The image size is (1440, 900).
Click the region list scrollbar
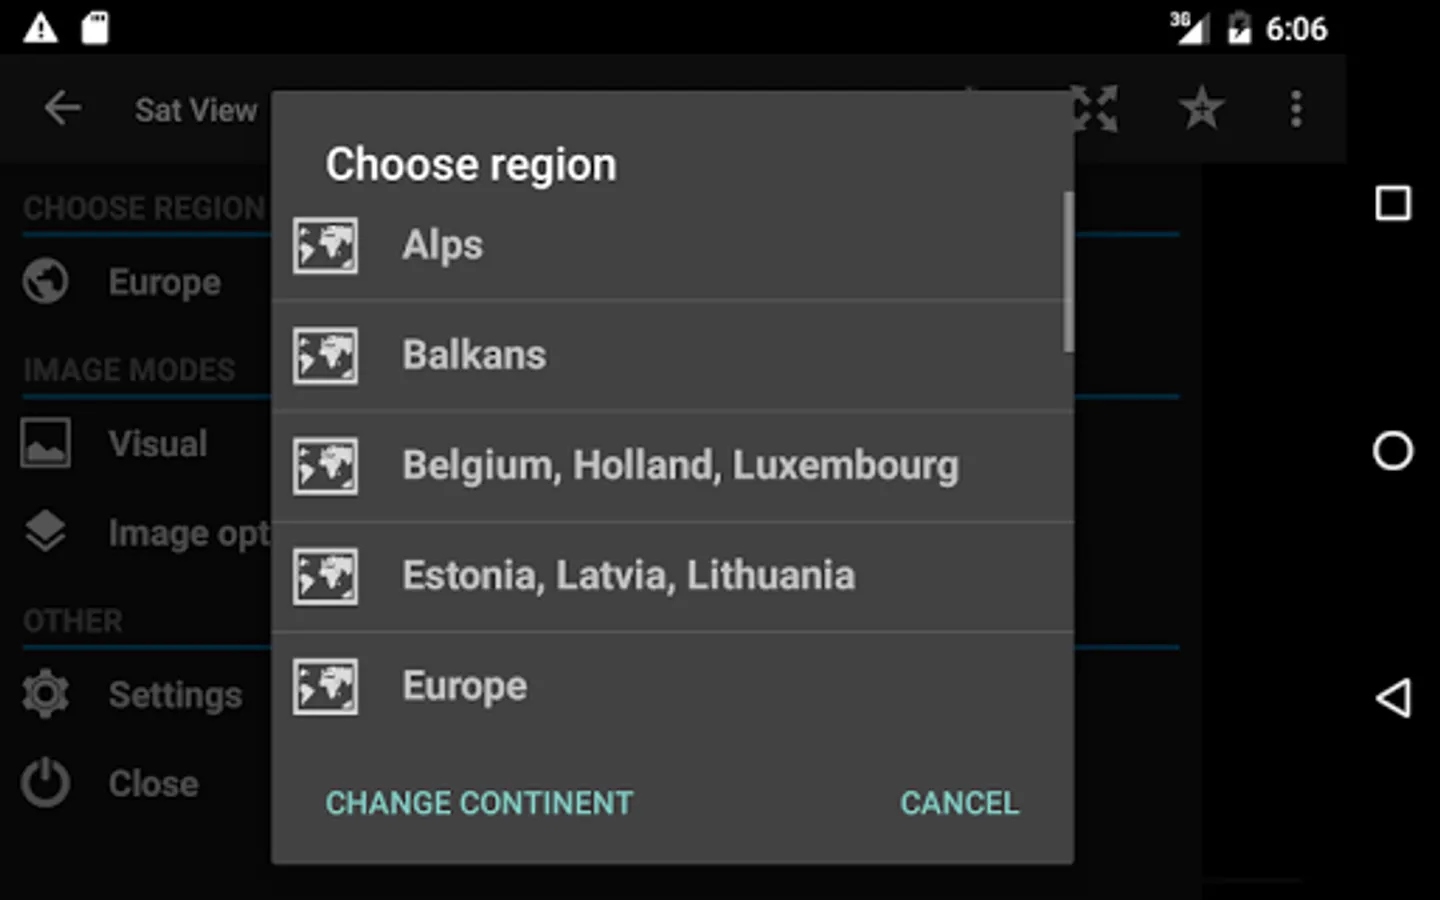[x=1068, y=272]
